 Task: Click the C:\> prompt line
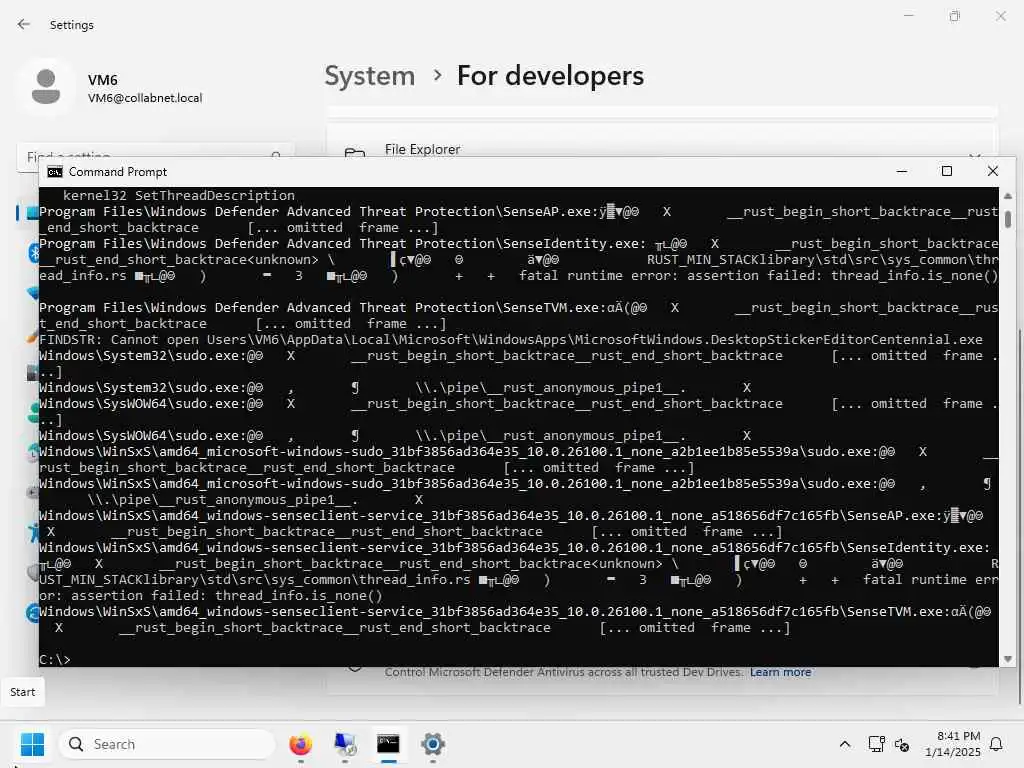pos(55,660)
